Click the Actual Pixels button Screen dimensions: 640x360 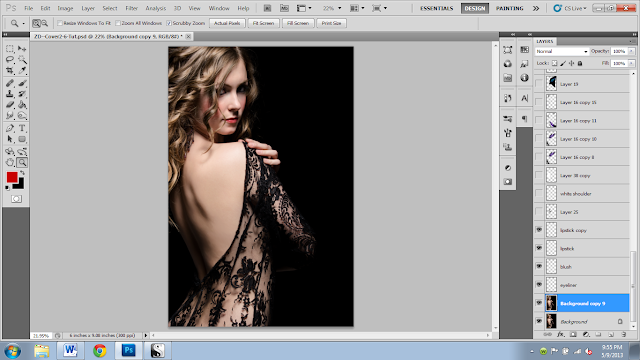point(227,23)
